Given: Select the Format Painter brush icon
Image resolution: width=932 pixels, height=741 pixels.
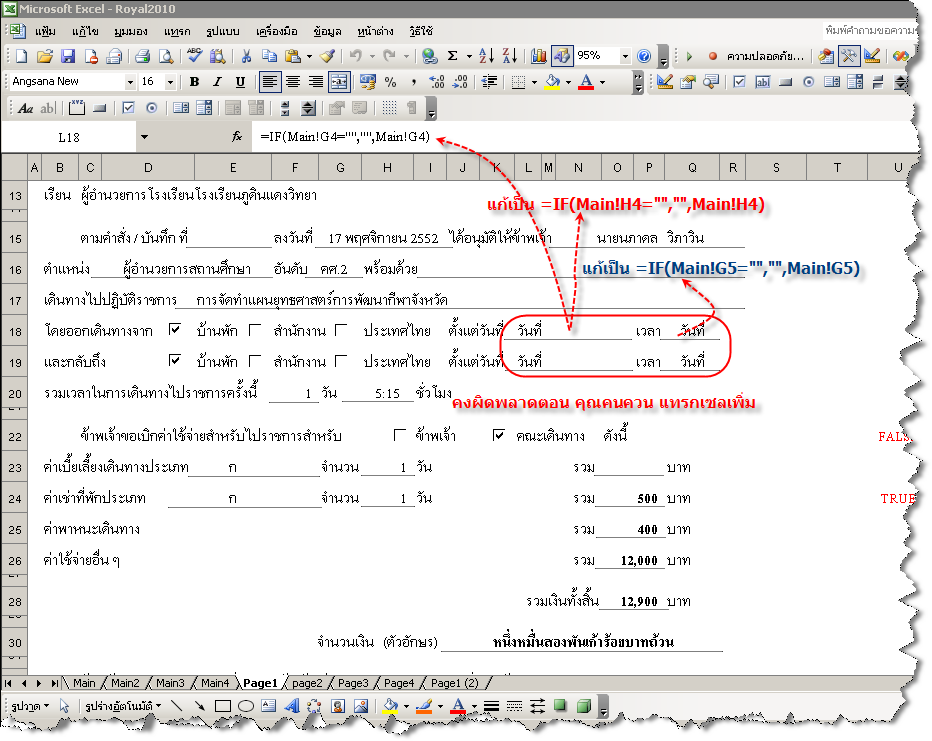Looking at the screenshot, I should tap(327, 57).
